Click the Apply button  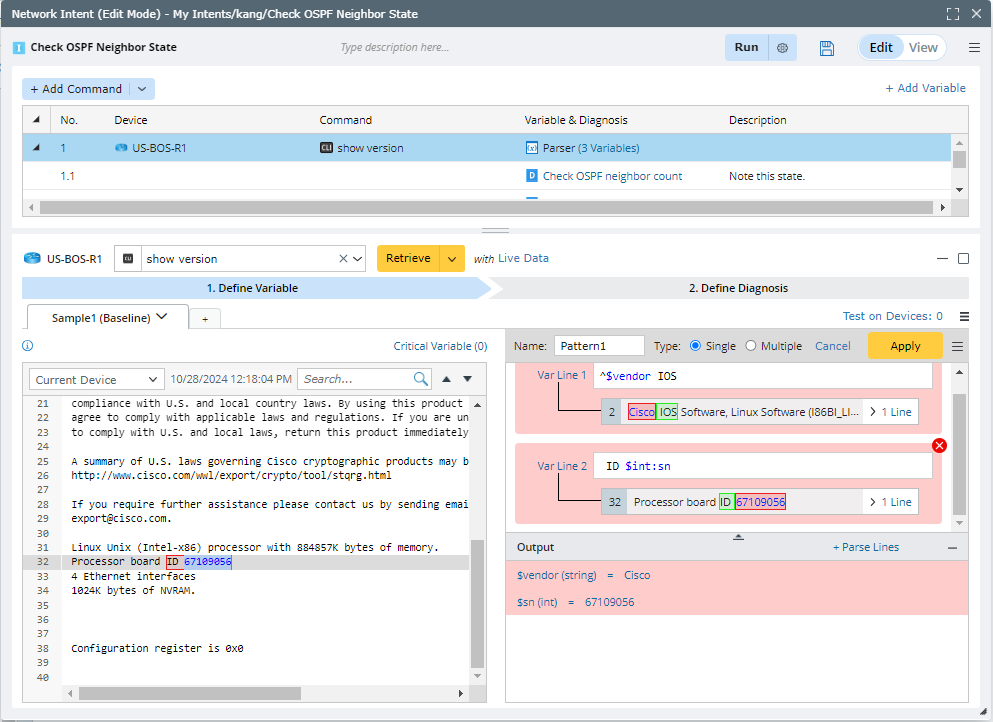(905, 346)
